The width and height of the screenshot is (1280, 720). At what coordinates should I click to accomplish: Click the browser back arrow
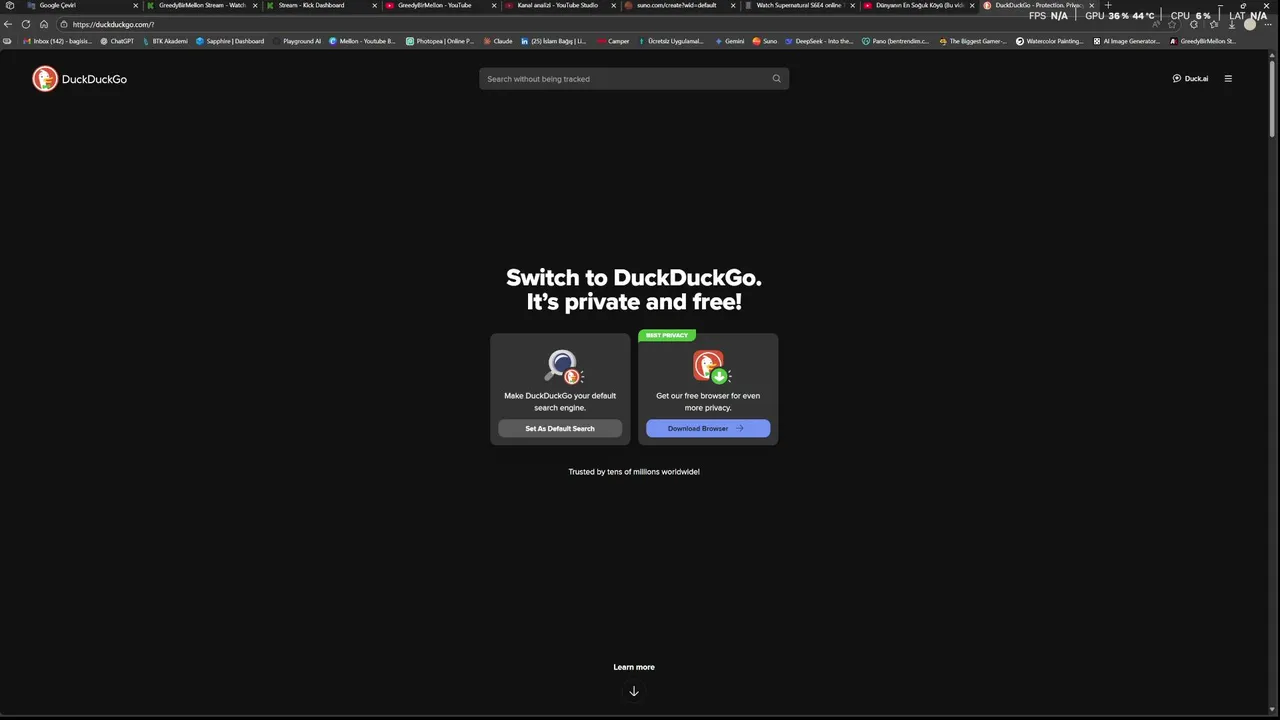pos(8,24)
